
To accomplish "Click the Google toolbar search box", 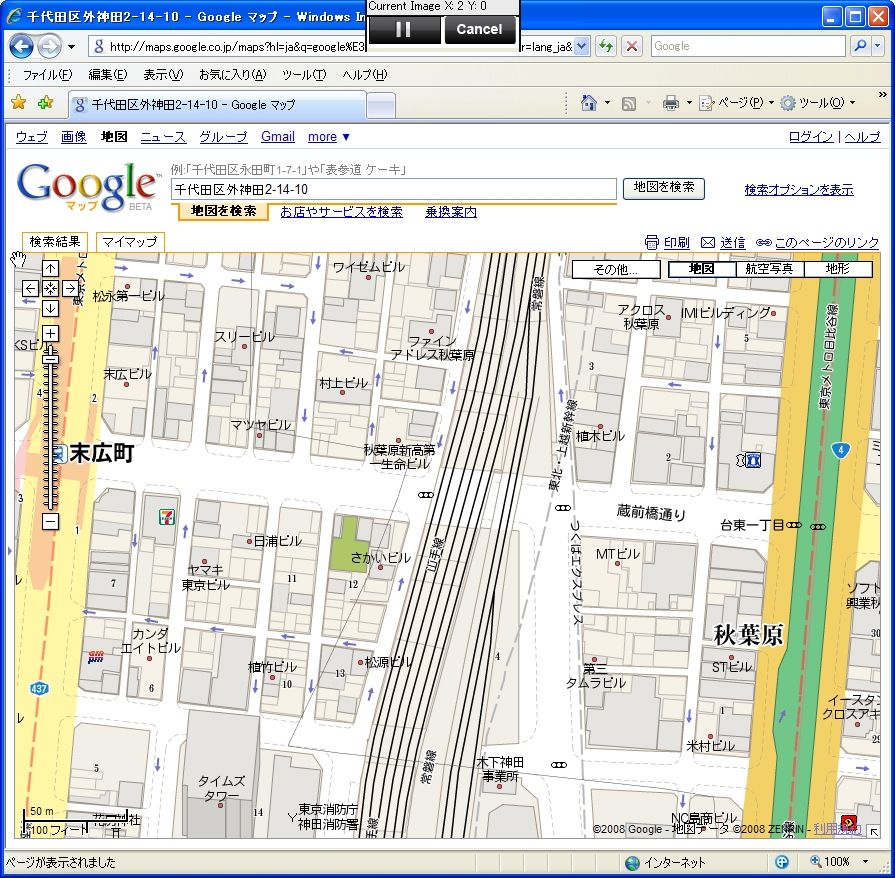I will [748, 46].
